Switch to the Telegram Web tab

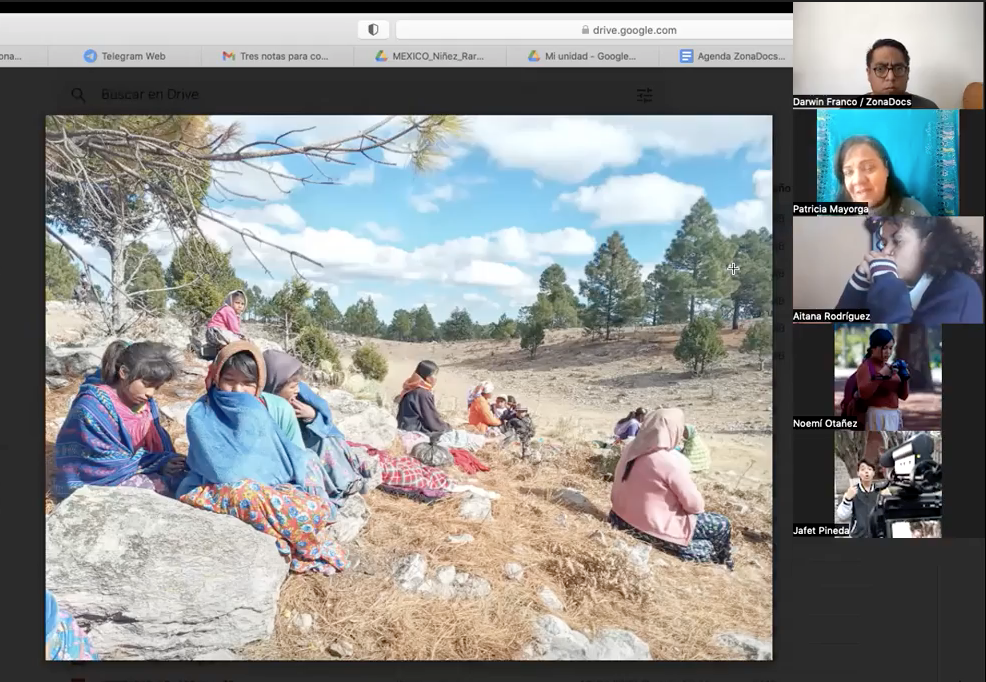[133, 56]
